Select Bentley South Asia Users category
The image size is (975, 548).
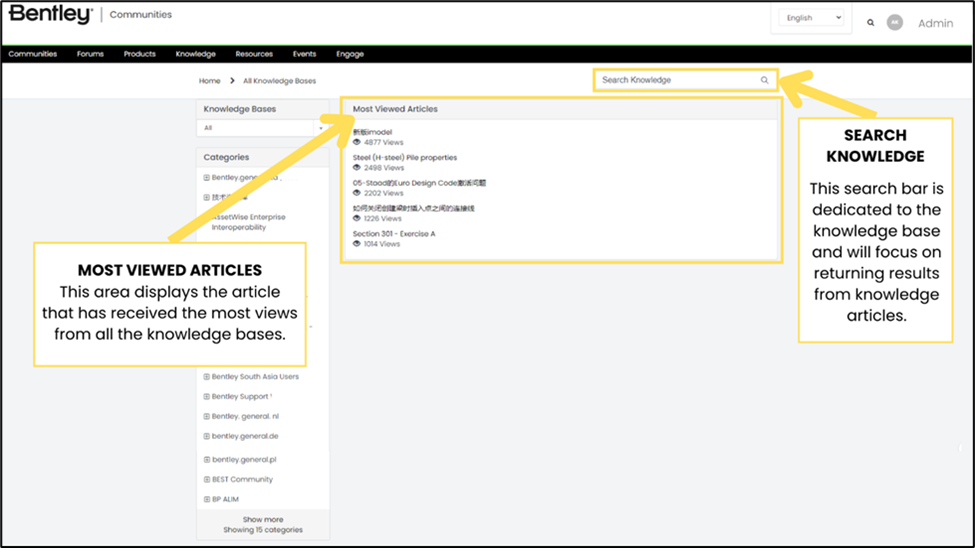click(x=255, y=377)
